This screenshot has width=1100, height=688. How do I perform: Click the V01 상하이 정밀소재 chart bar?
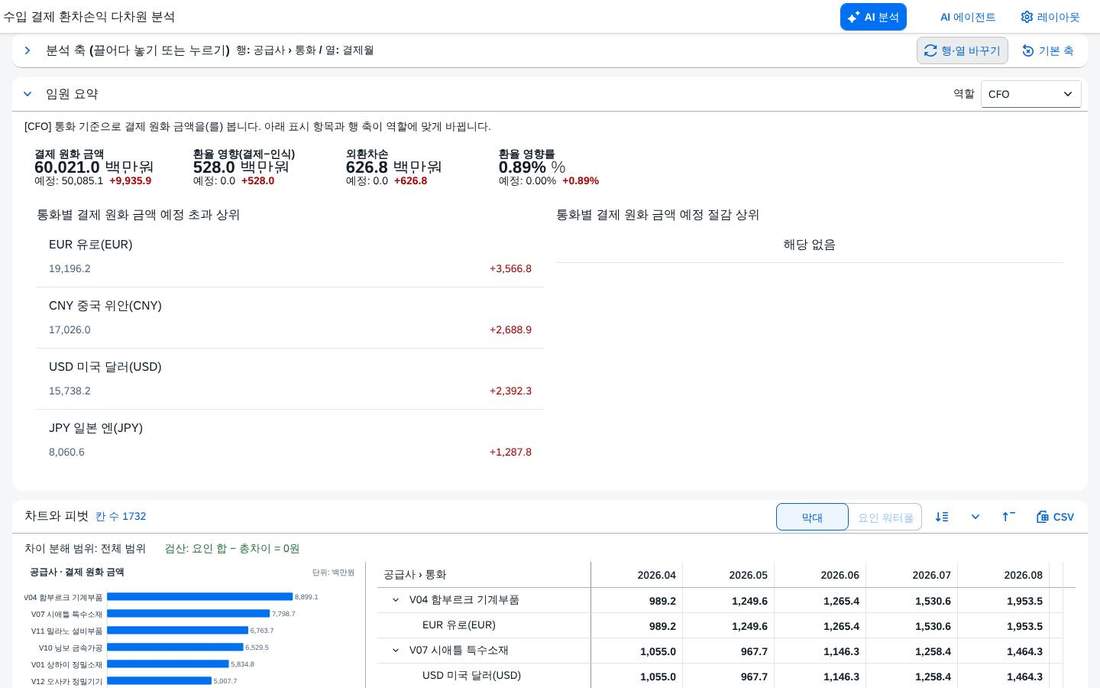coord(168,664)
